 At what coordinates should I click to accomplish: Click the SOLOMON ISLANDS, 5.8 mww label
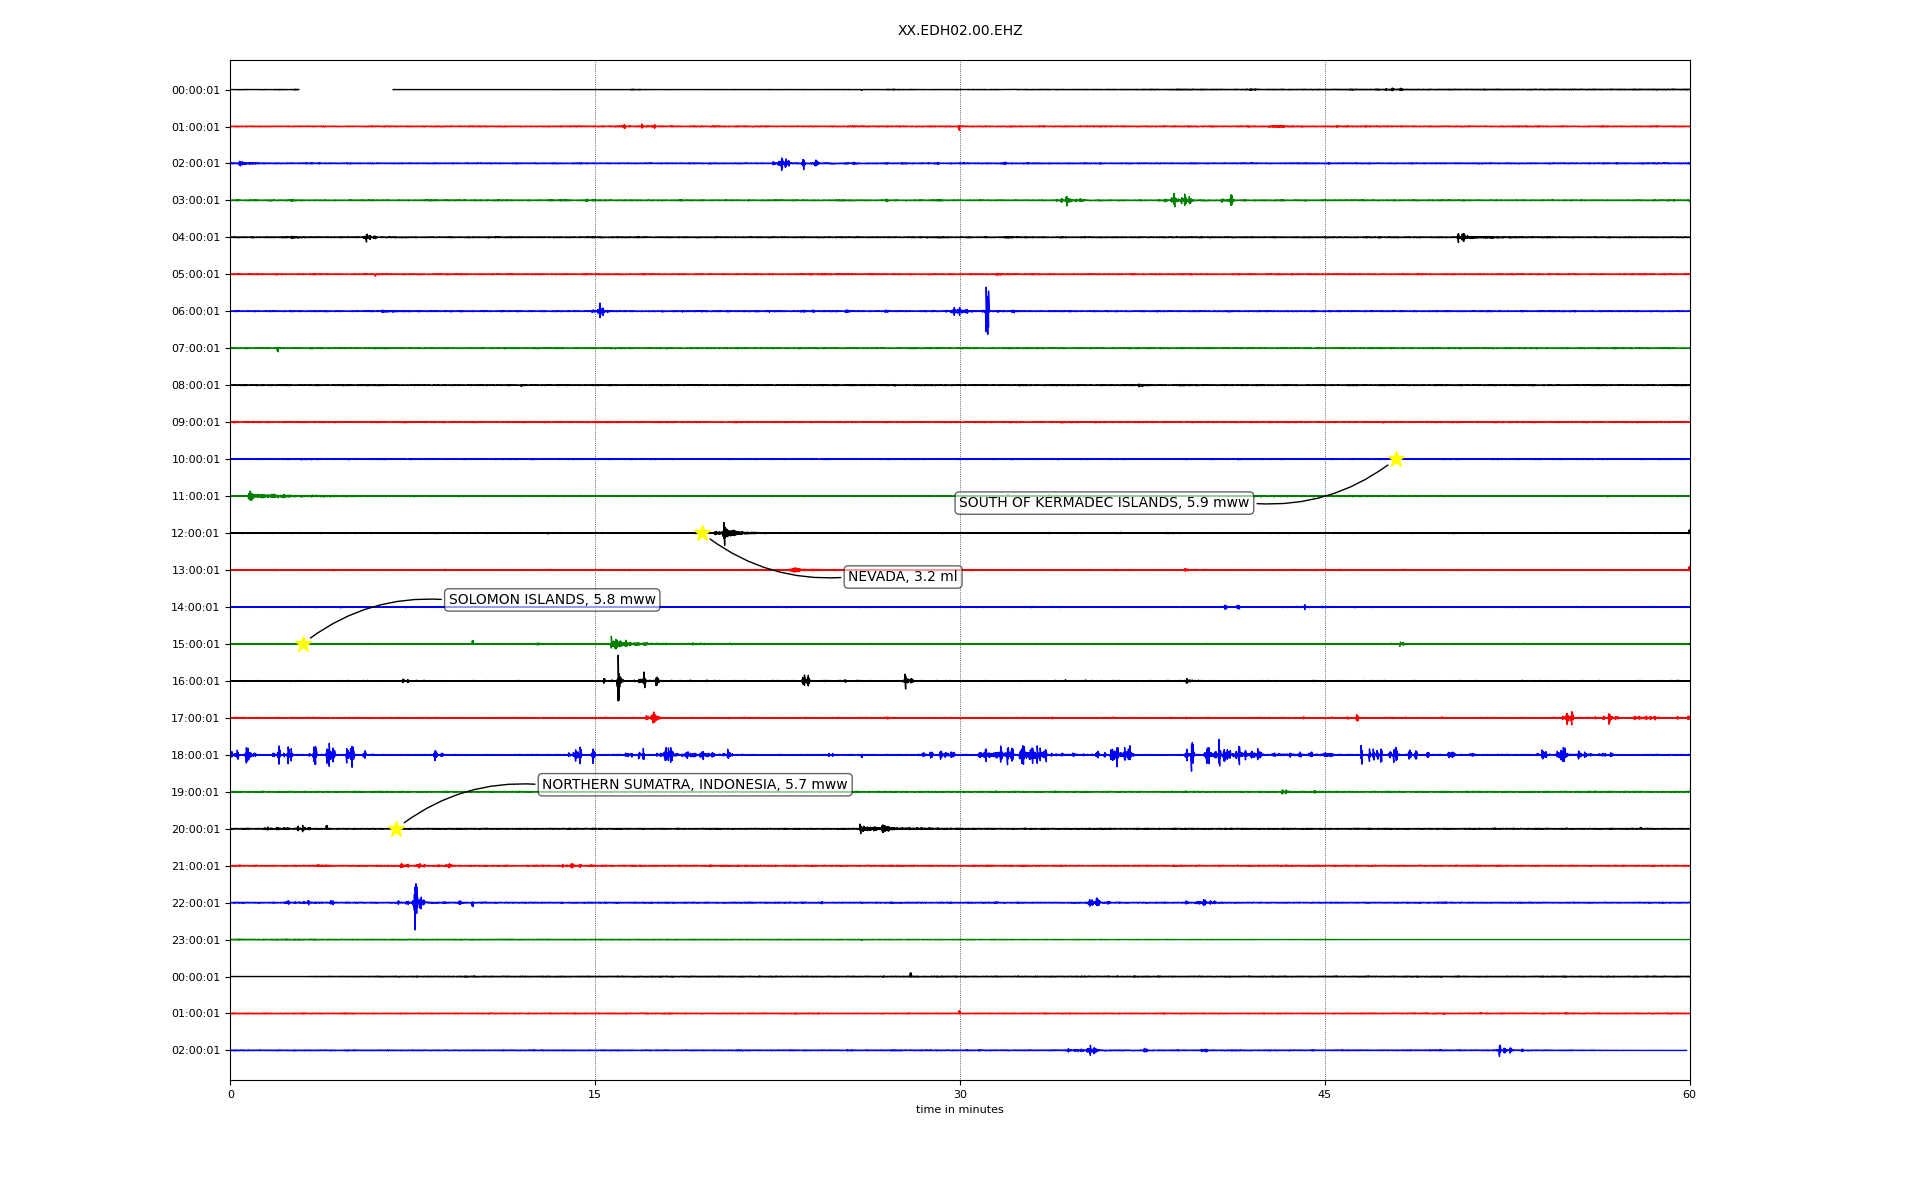point(552,600)
